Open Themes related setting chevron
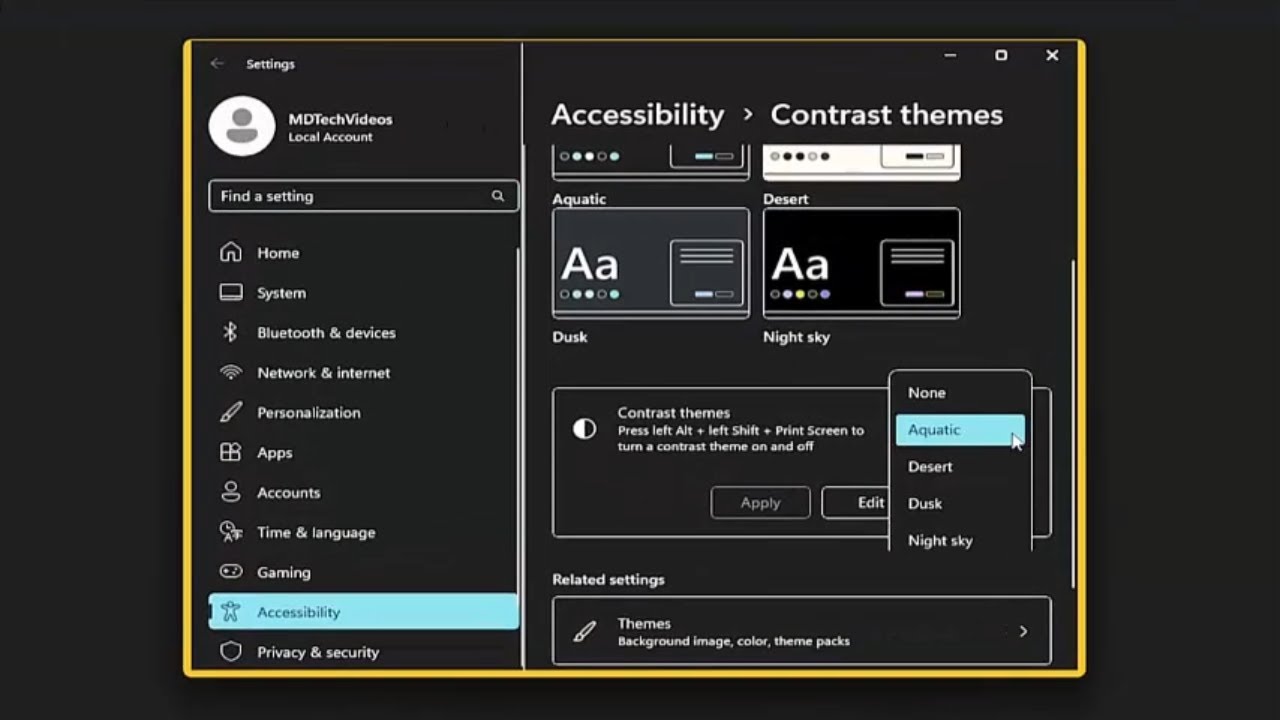1280x720 pixels. (x=1023, y=631)
